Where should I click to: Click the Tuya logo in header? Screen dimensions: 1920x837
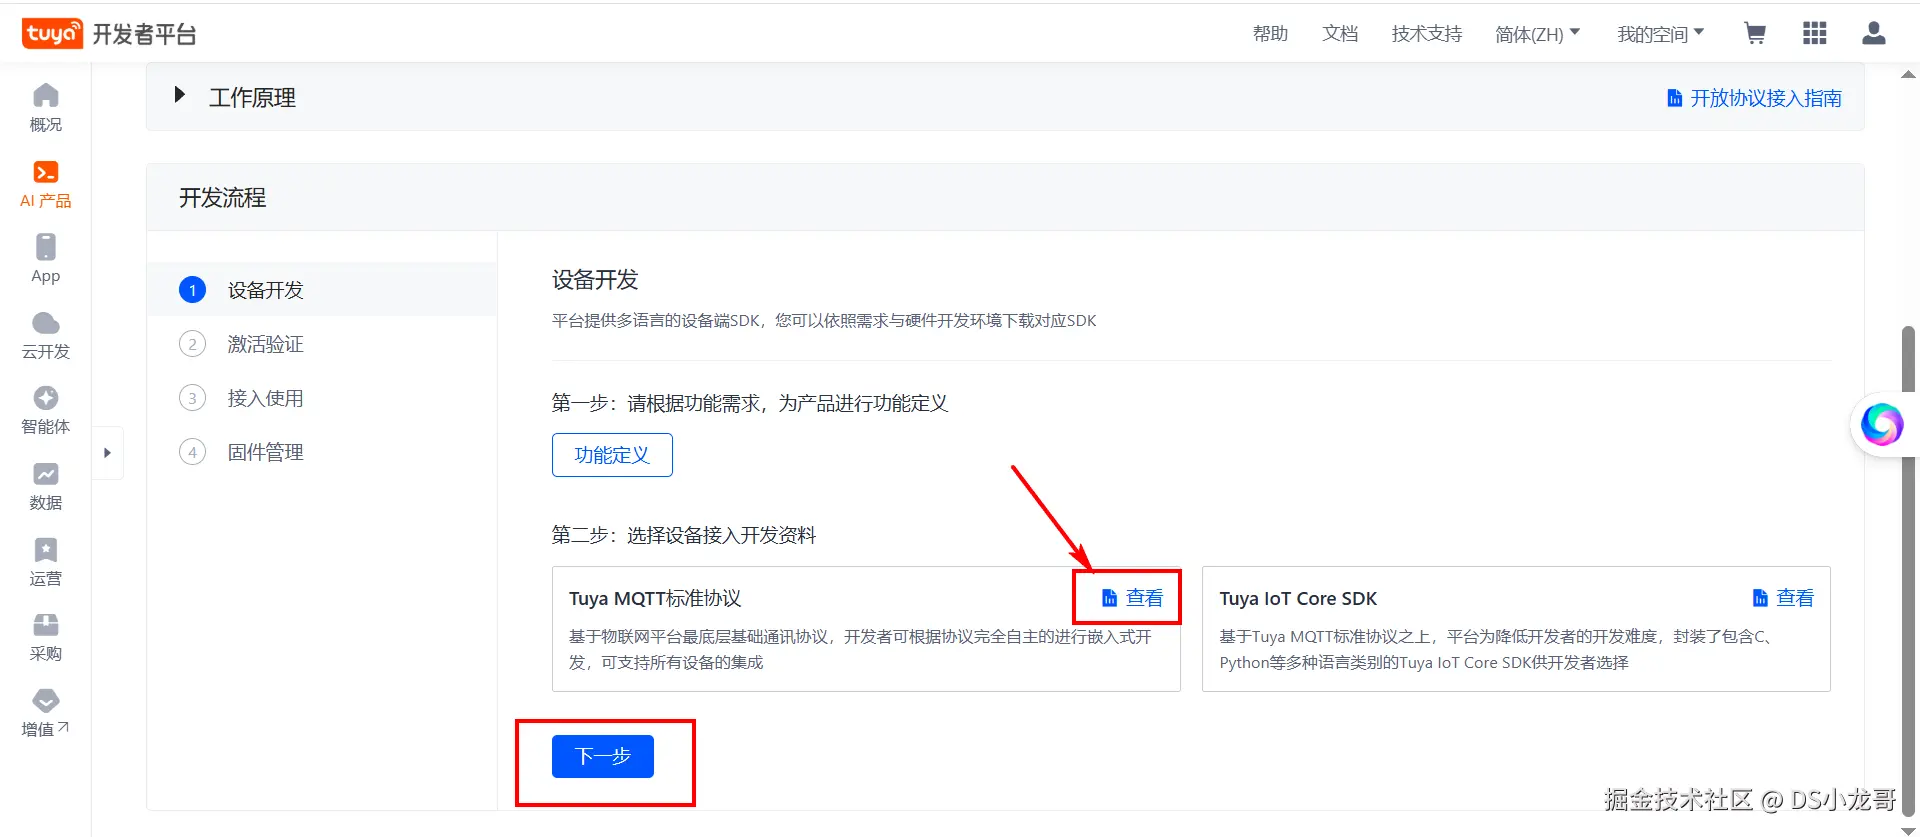(x=52, y=33)
